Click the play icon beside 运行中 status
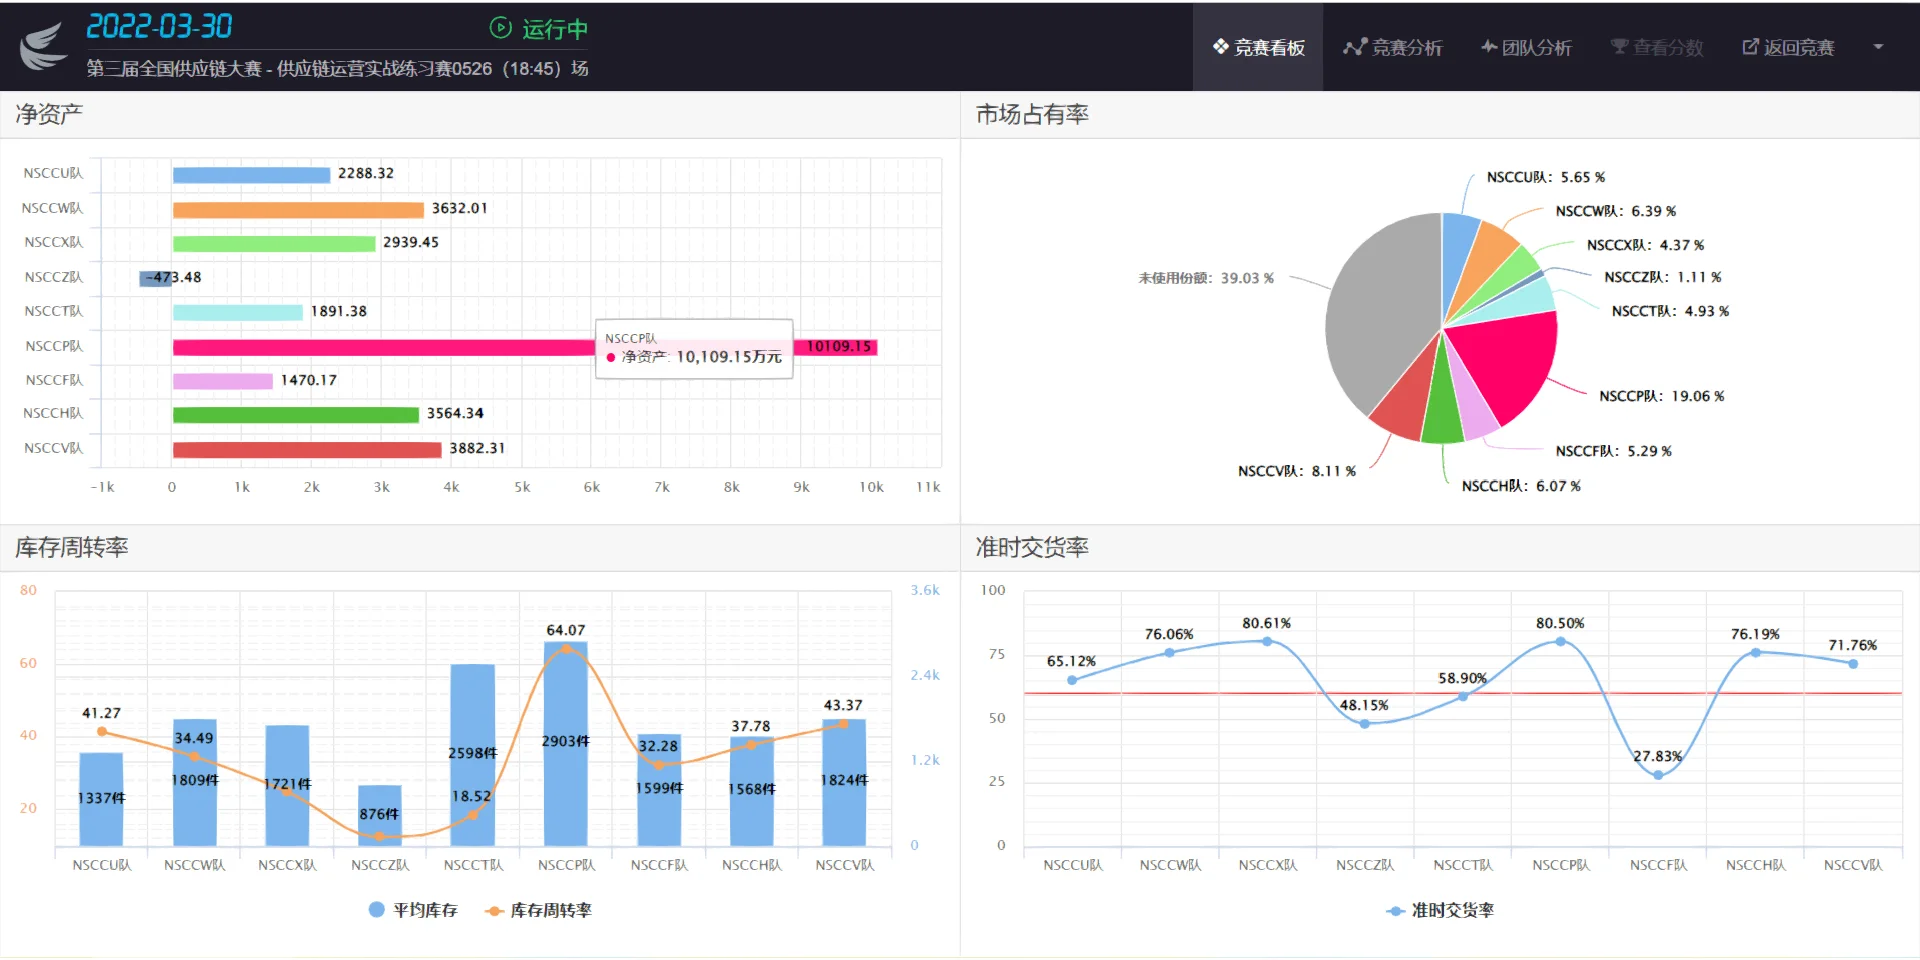Viewport: 1920px width, 960px height. tap(499, 29)
